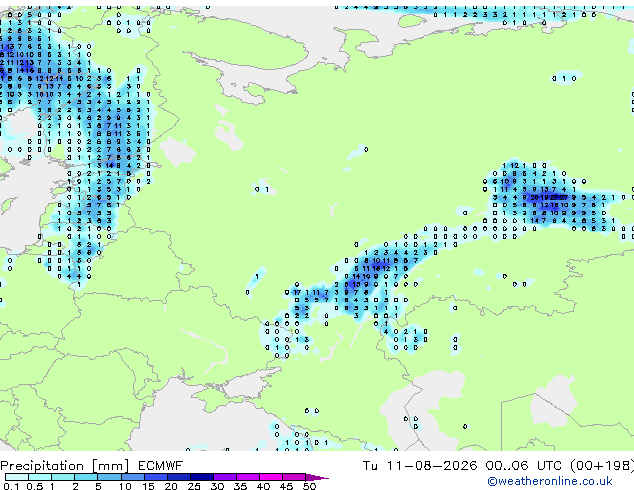
Task: Click the '35' legend scale label
Action: tap(240, 486)
